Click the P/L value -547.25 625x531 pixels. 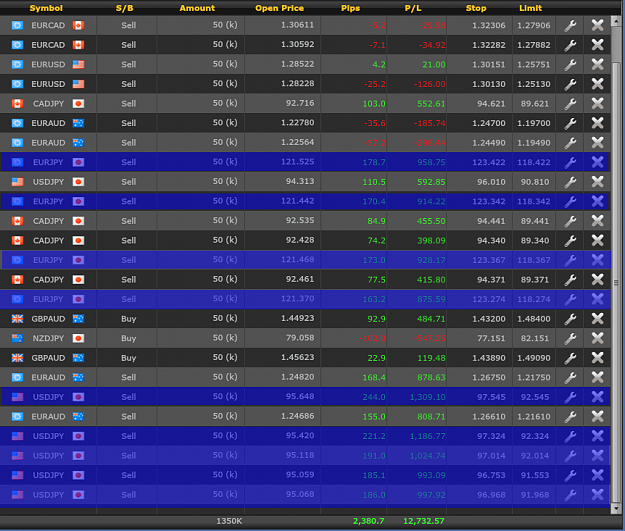[430, 338]
